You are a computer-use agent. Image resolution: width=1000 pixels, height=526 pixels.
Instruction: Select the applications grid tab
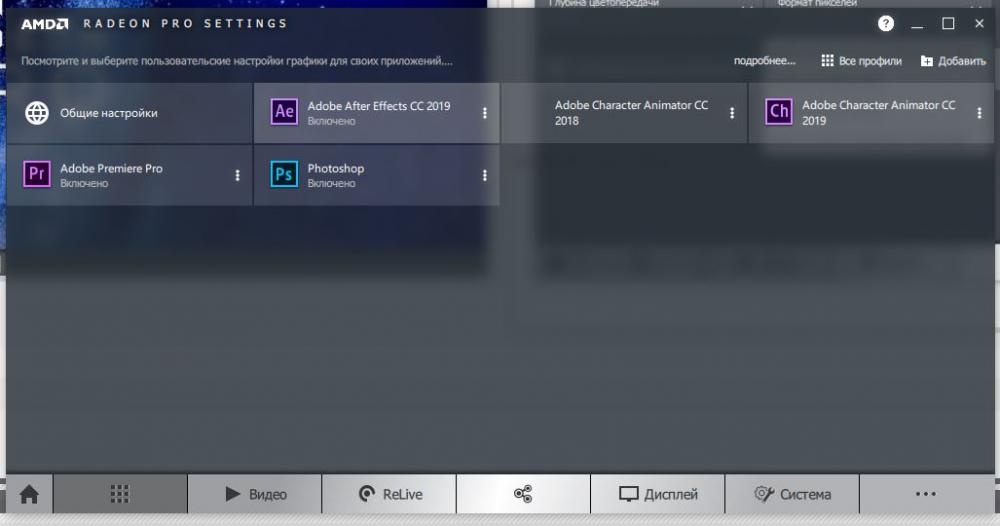[120, 494]
